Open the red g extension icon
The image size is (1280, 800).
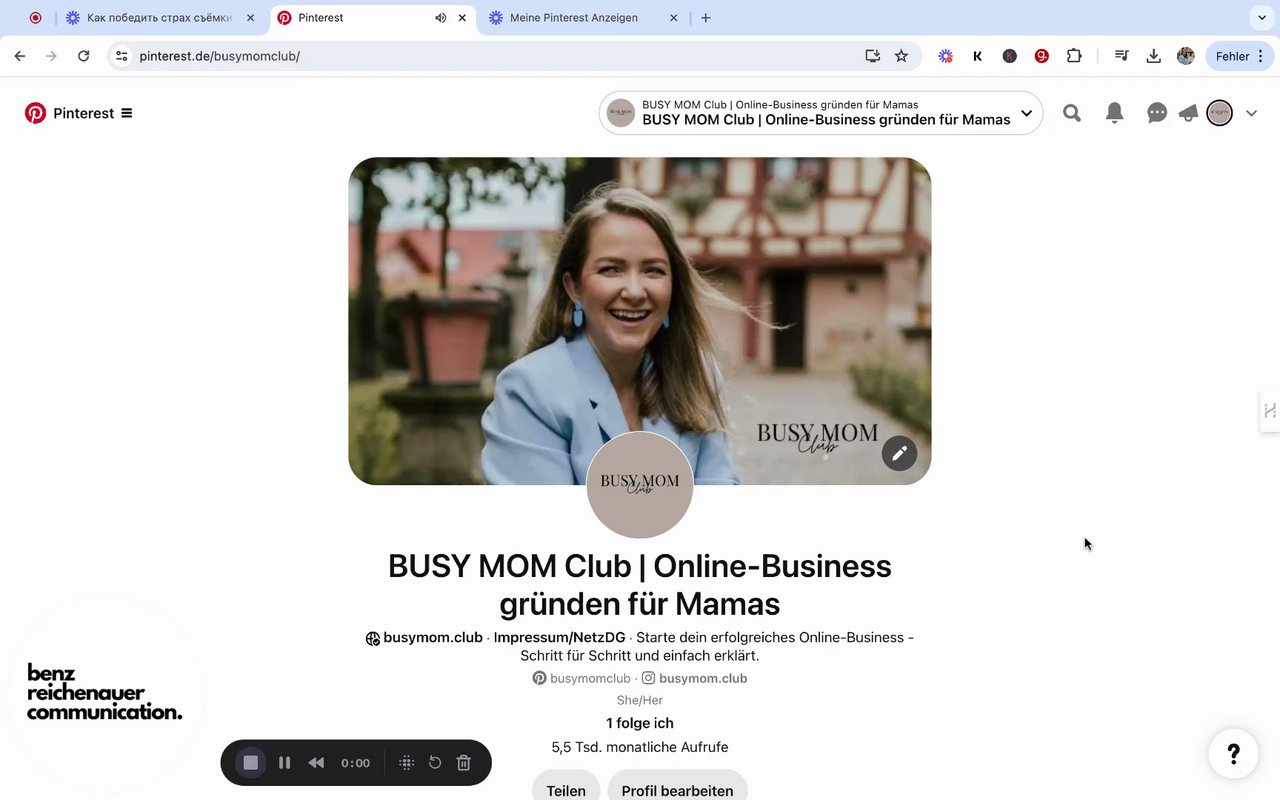1042,56
